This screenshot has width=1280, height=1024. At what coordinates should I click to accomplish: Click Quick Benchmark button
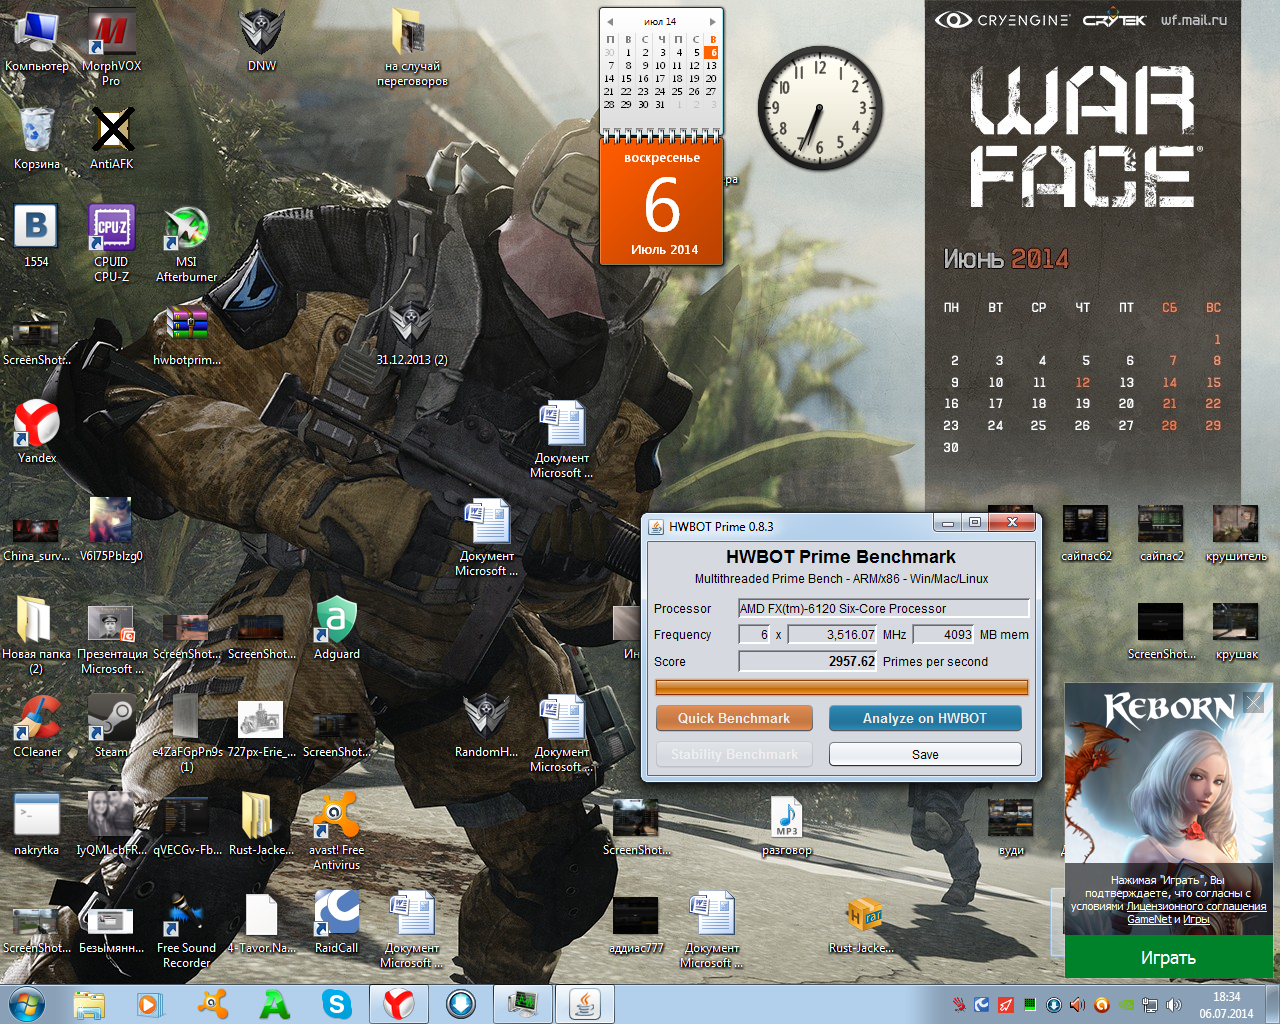[x=734, y=718]
